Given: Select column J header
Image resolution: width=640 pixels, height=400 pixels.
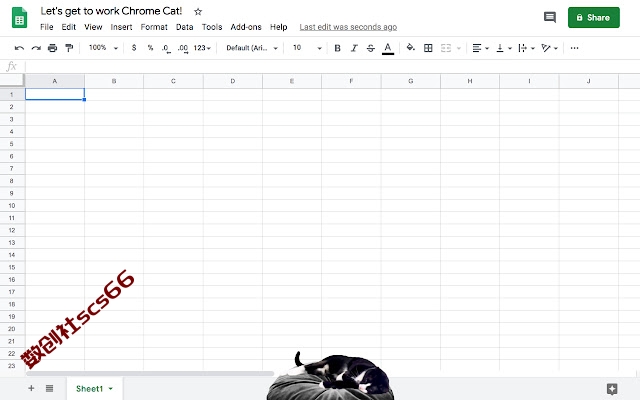Looking at the screenshot, I should coord(589,81).
